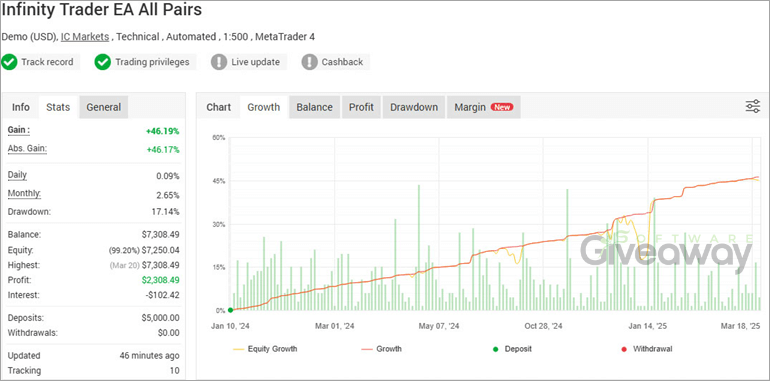Click the Abs. Gain label

click(27, 148)
